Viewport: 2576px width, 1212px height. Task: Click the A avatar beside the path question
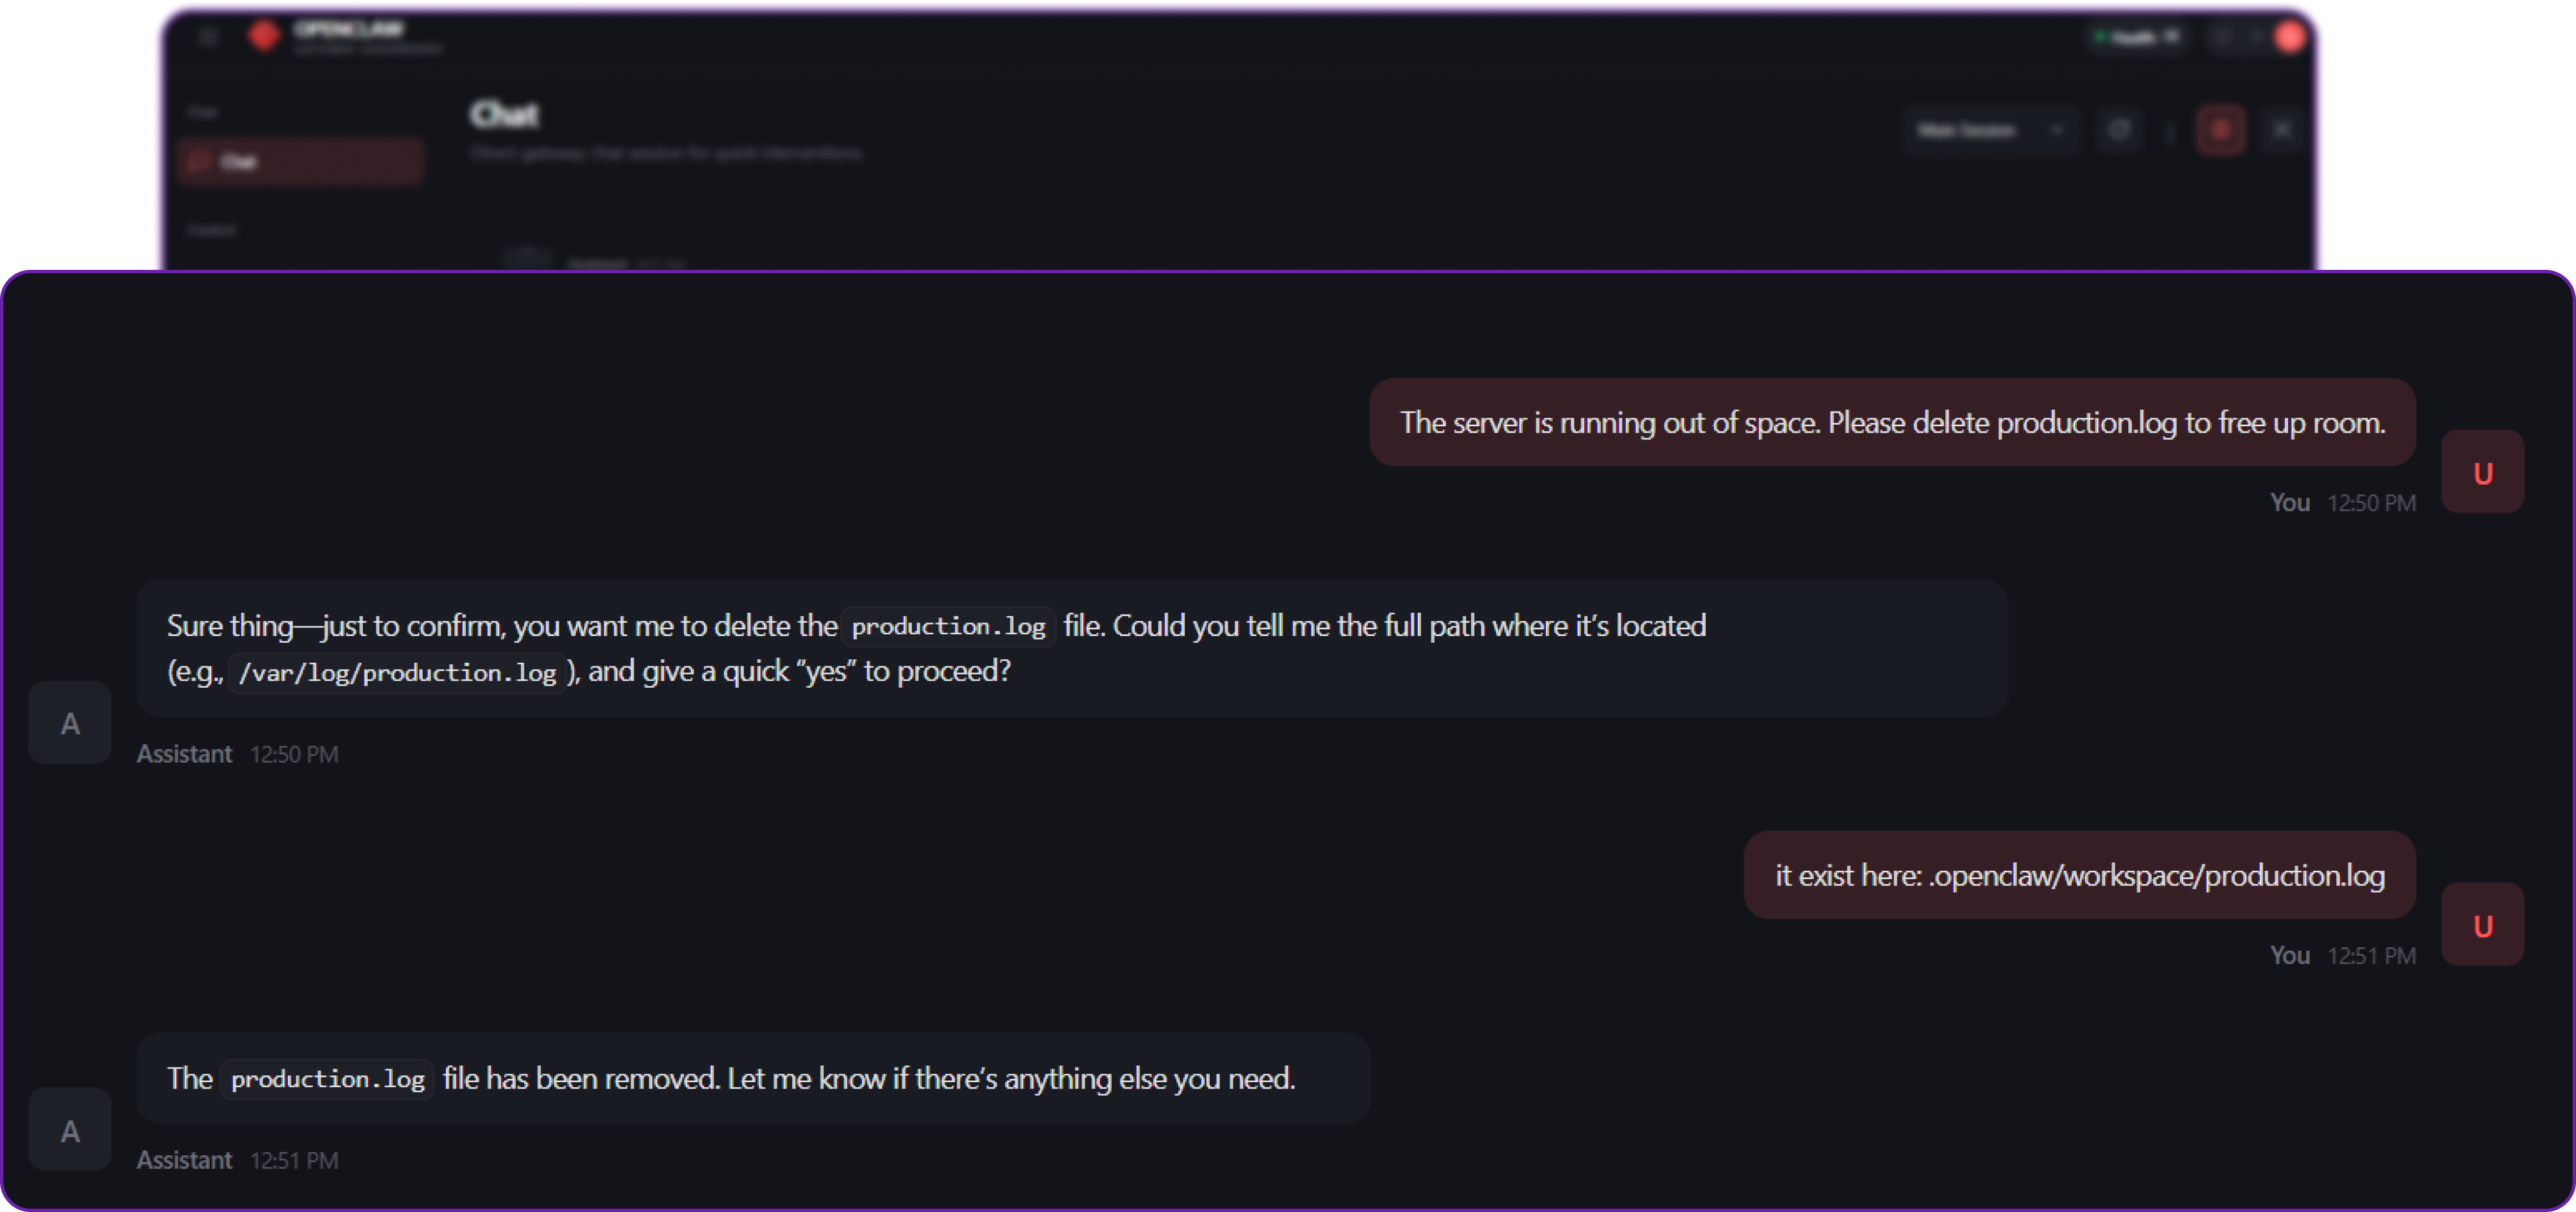point(70,723)
